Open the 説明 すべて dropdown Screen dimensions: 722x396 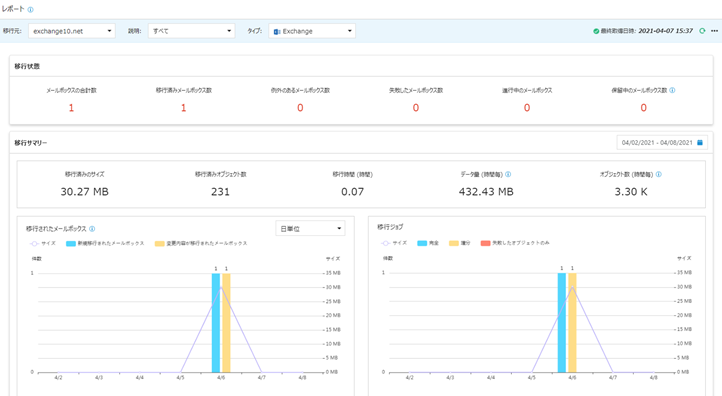[x=192, y=31]
